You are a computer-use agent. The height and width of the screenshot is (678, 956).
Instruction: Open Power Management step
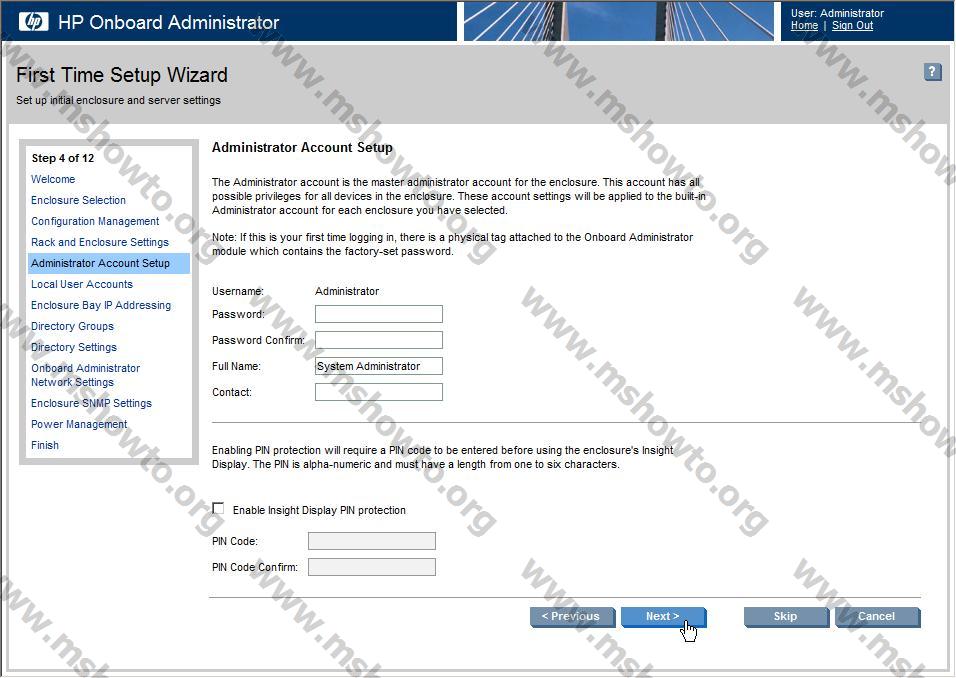point(79,424)
